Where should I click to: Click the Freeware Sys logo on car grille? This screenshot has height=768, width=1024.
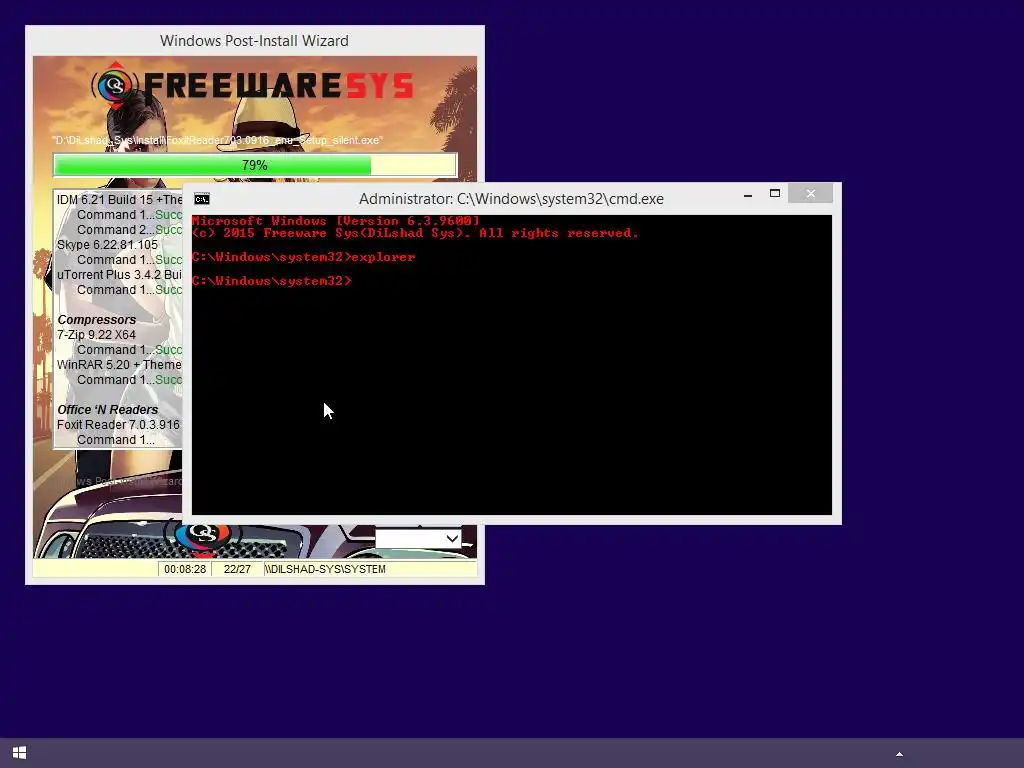click(202, 536)
